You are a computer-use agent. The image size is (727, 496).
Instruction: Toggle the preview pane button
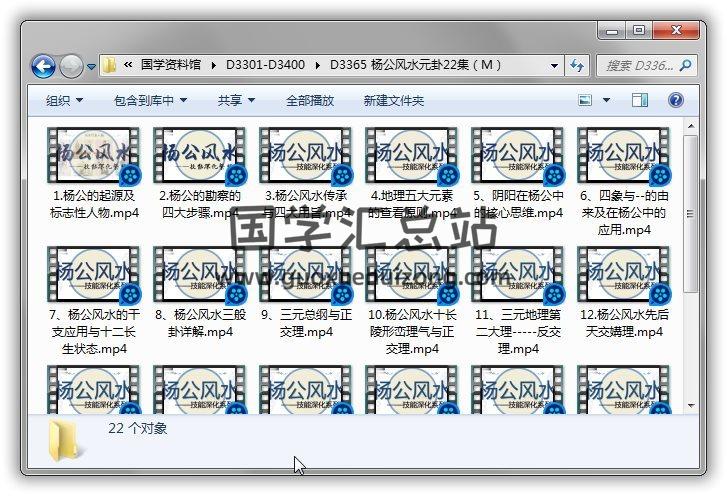click(x=640, y=100)
